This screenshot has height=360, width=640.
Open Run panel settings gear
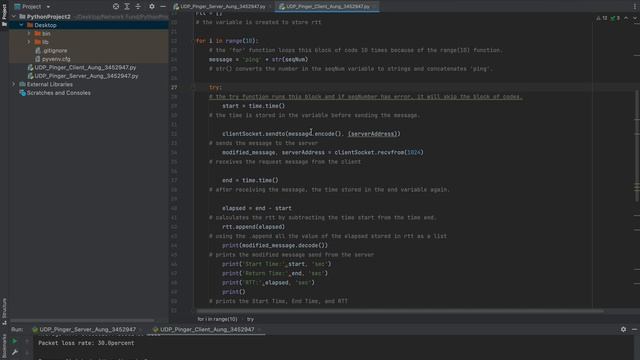(623, 329)
